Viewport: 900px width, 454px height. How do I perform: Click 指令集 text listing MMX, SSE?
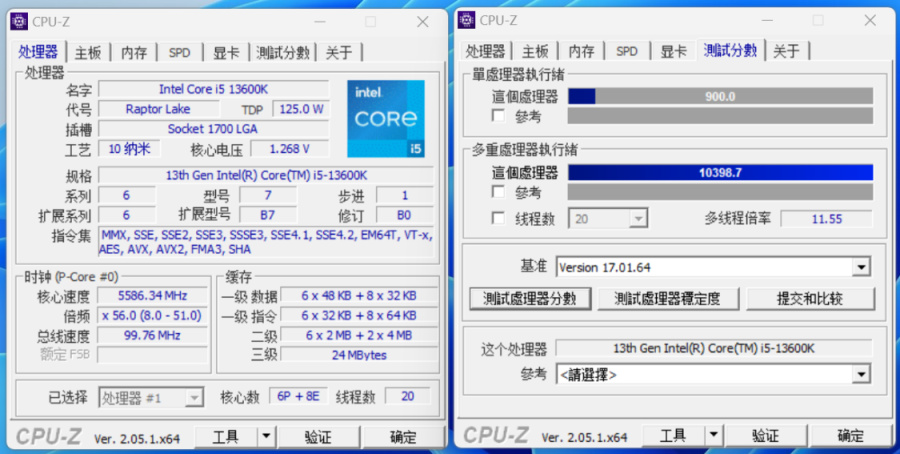[x=266, y=242]
